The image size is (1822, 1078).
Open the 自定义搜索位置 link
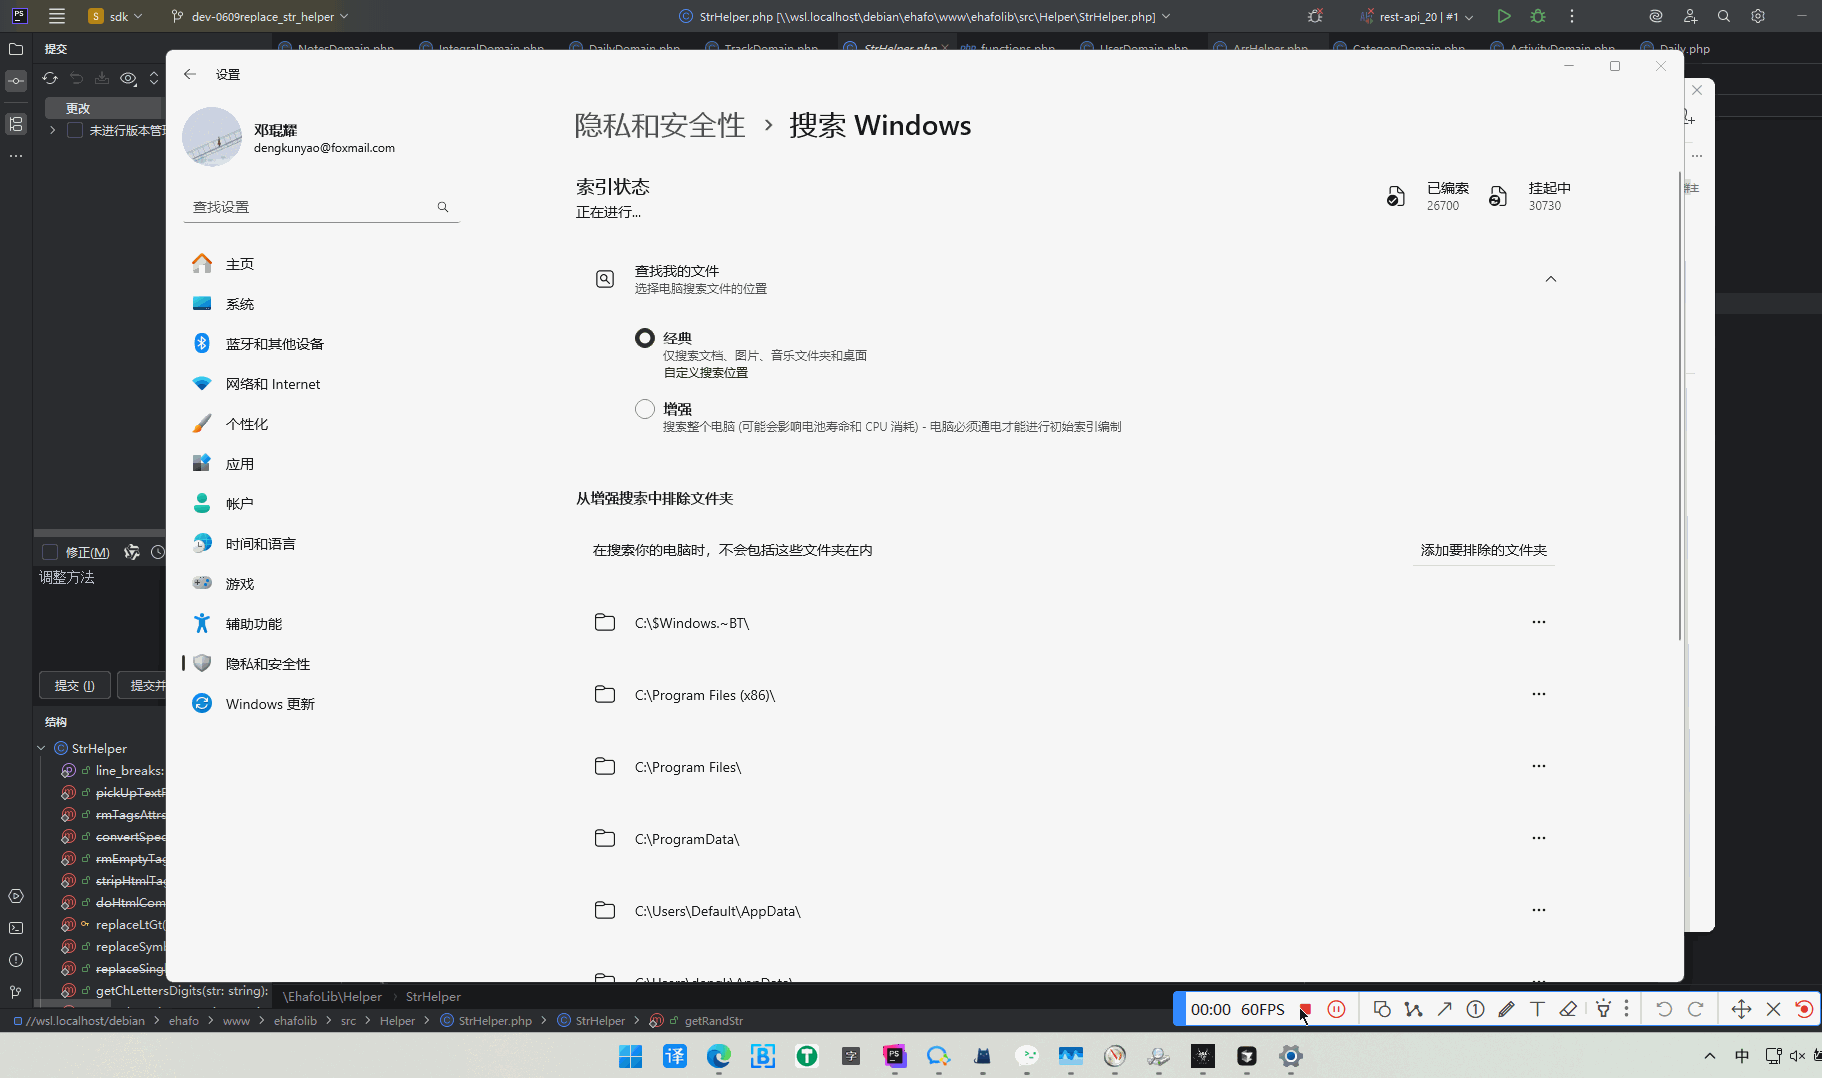click(704, 371)
